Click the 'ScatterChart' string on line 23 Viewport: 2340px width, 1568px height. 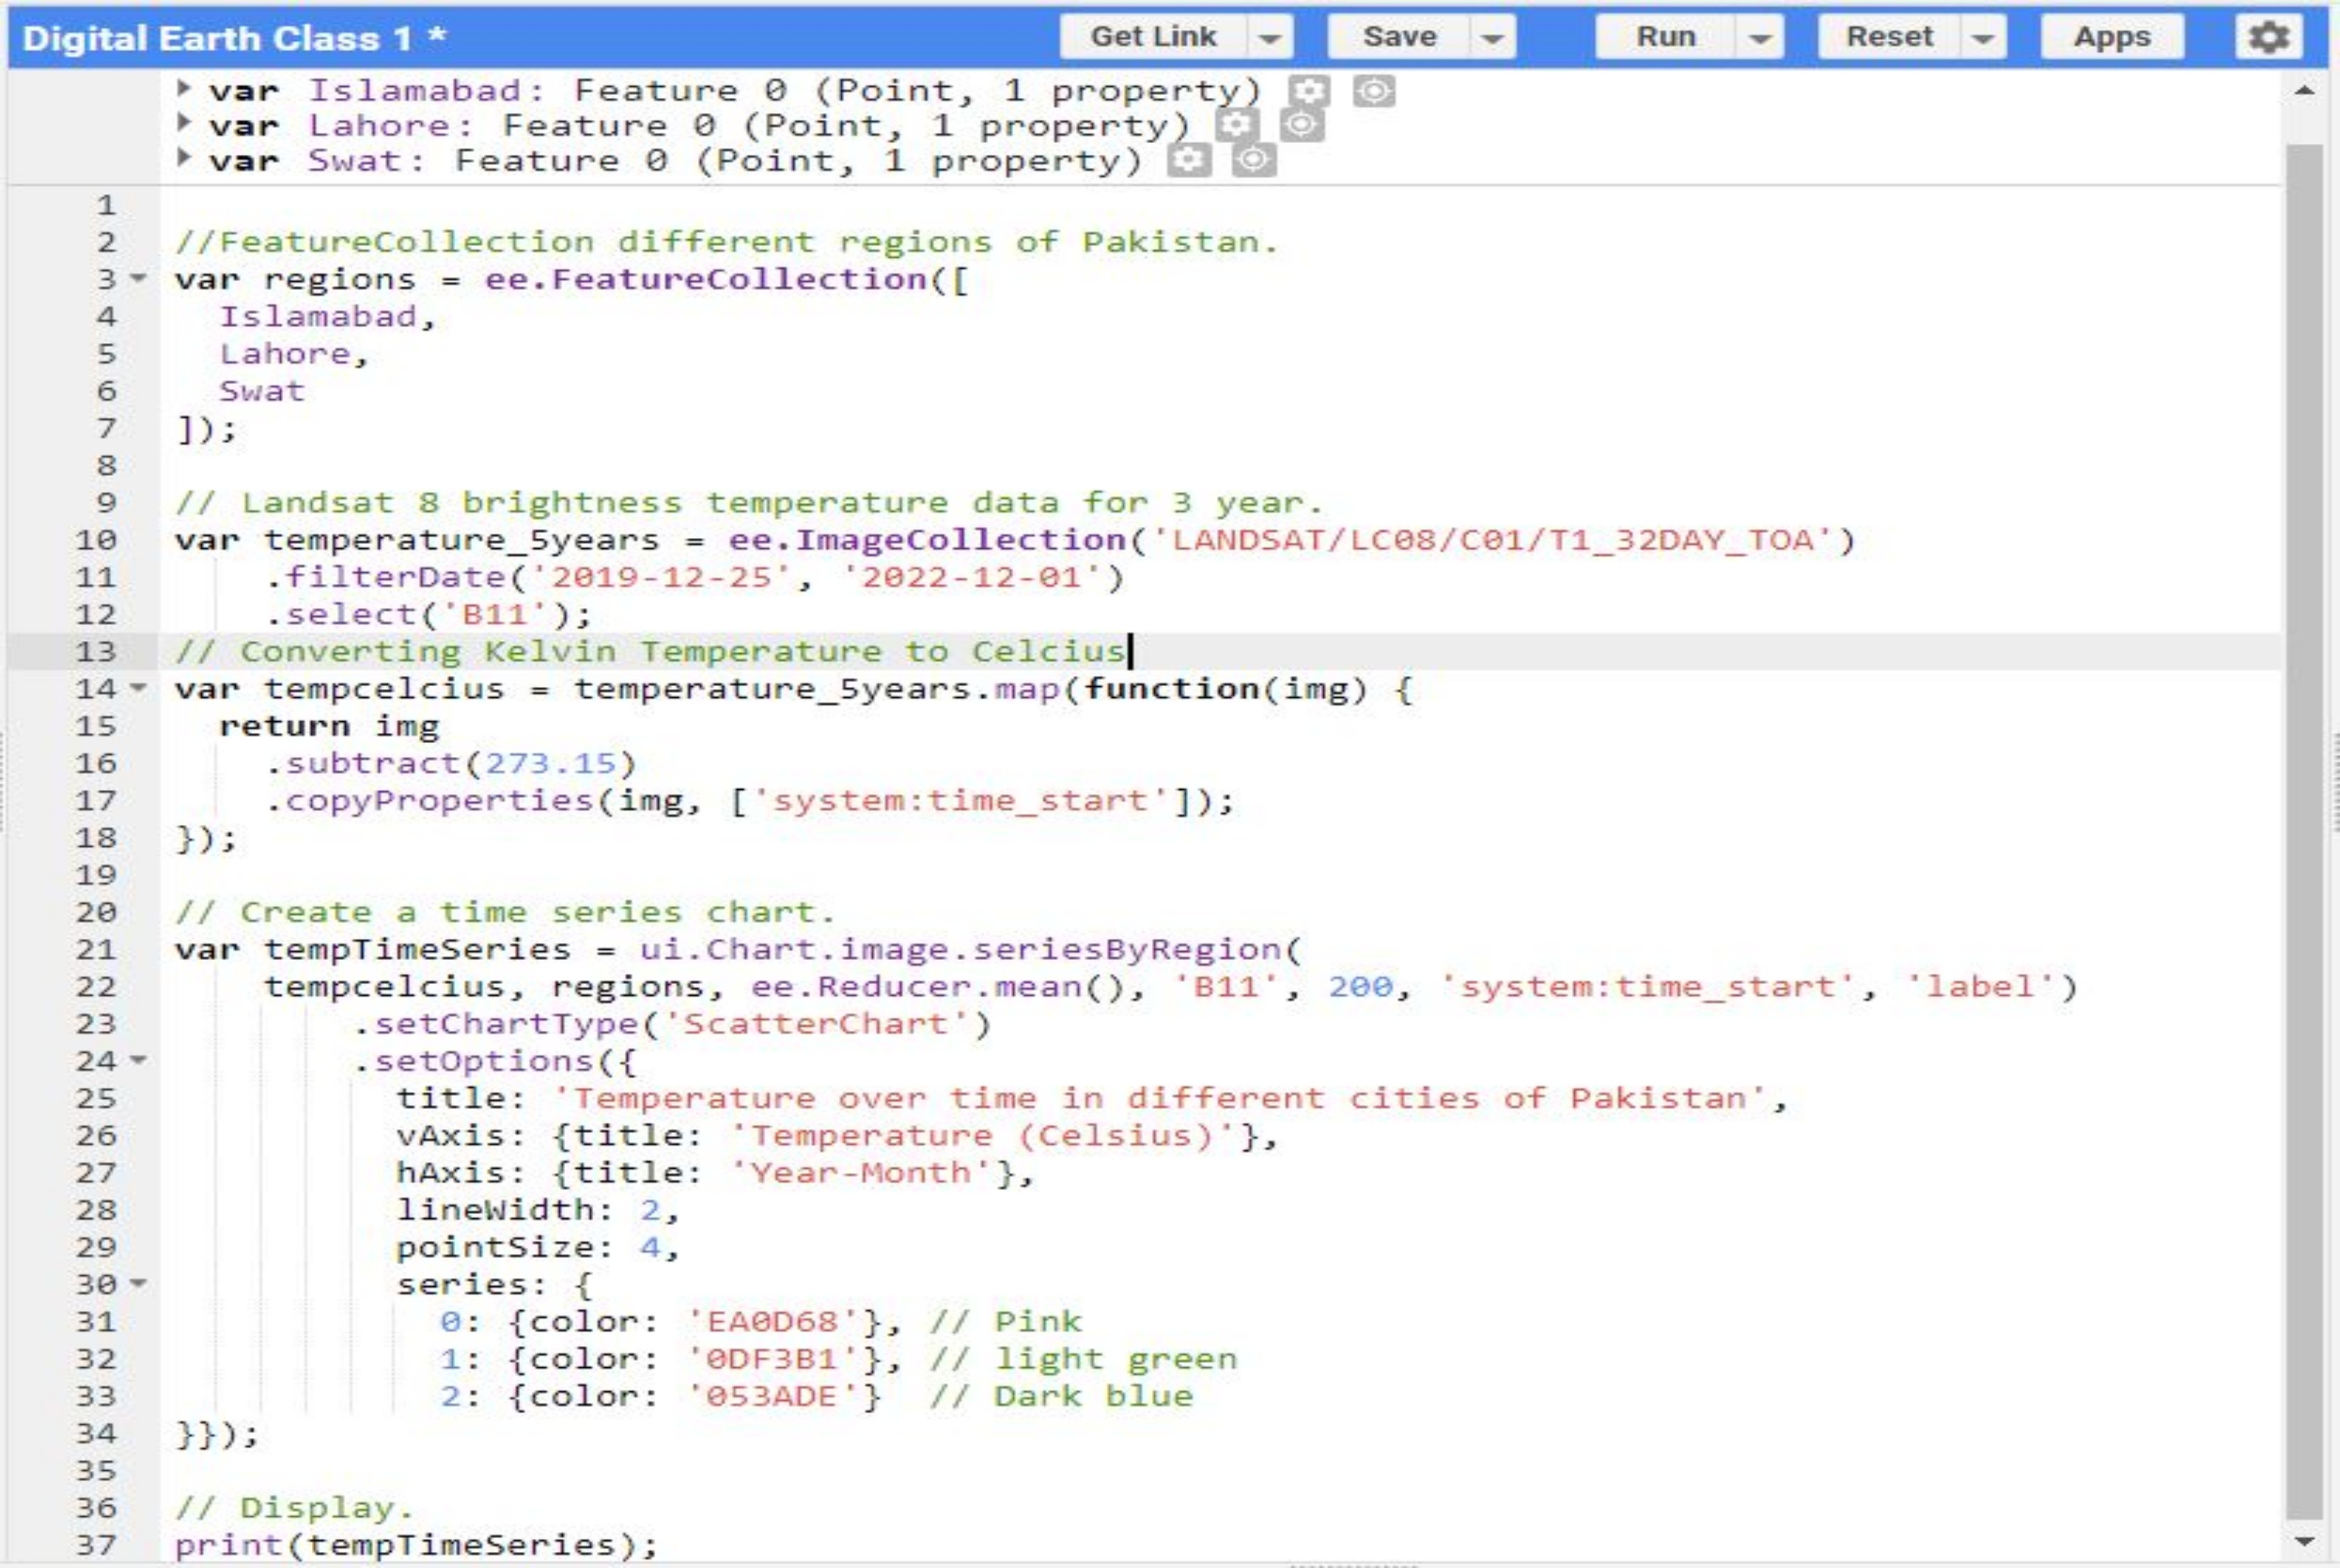click(816, 1023)
